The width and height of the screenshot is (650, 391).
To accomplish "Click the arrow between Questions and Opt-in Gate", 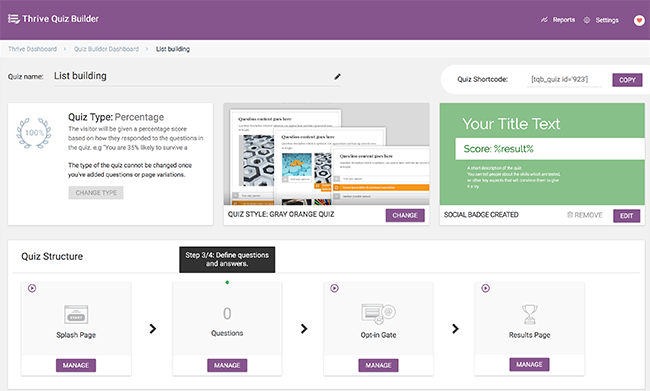I will coord(304,329).
